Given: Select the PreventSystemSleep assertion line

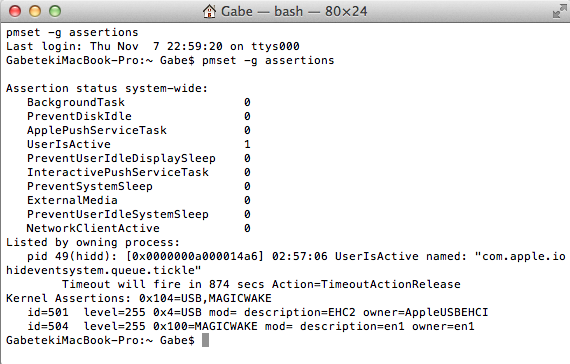Looking at the screenshot, I should [139, 186].
